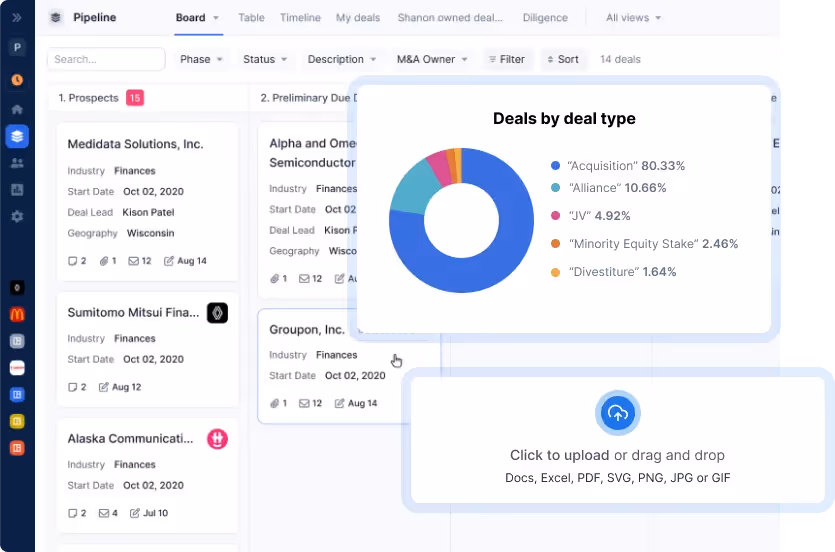The height and width of the screenshot is (552, 835).
Task: Open emails icon on Medidata Solutions card
Action: tap(133, 261)
